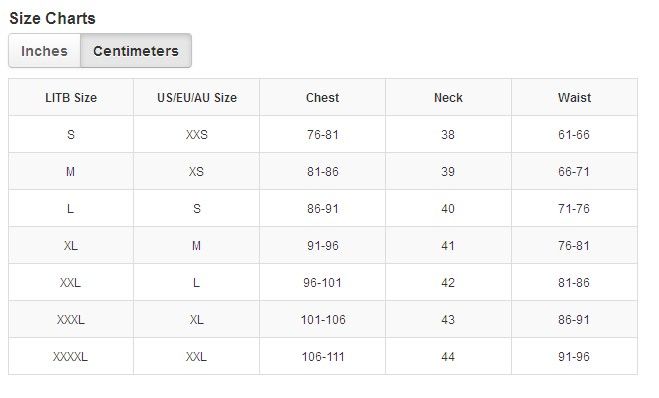Screen dimensions: 659x398
Task: Click the US/EU/AU Size column header
Action: point(197,98)
